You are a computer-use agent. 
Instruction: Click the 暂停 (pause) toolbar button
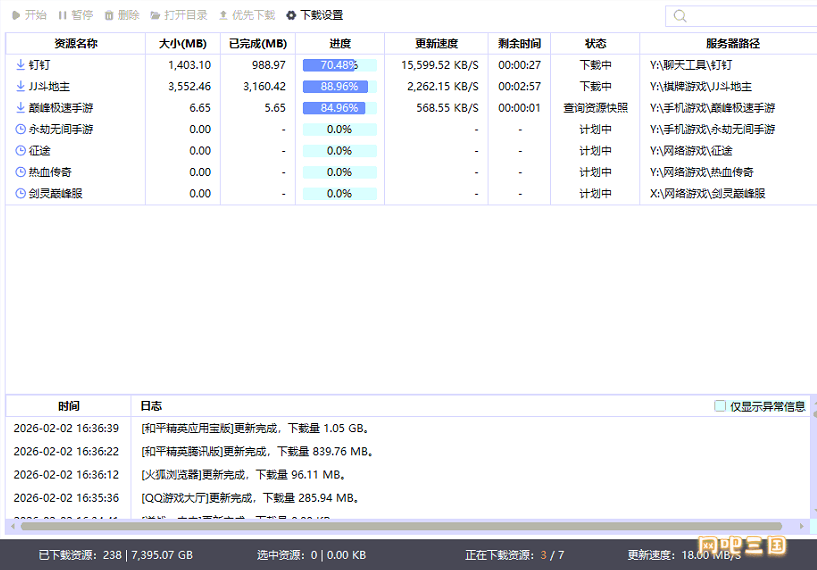76,15
